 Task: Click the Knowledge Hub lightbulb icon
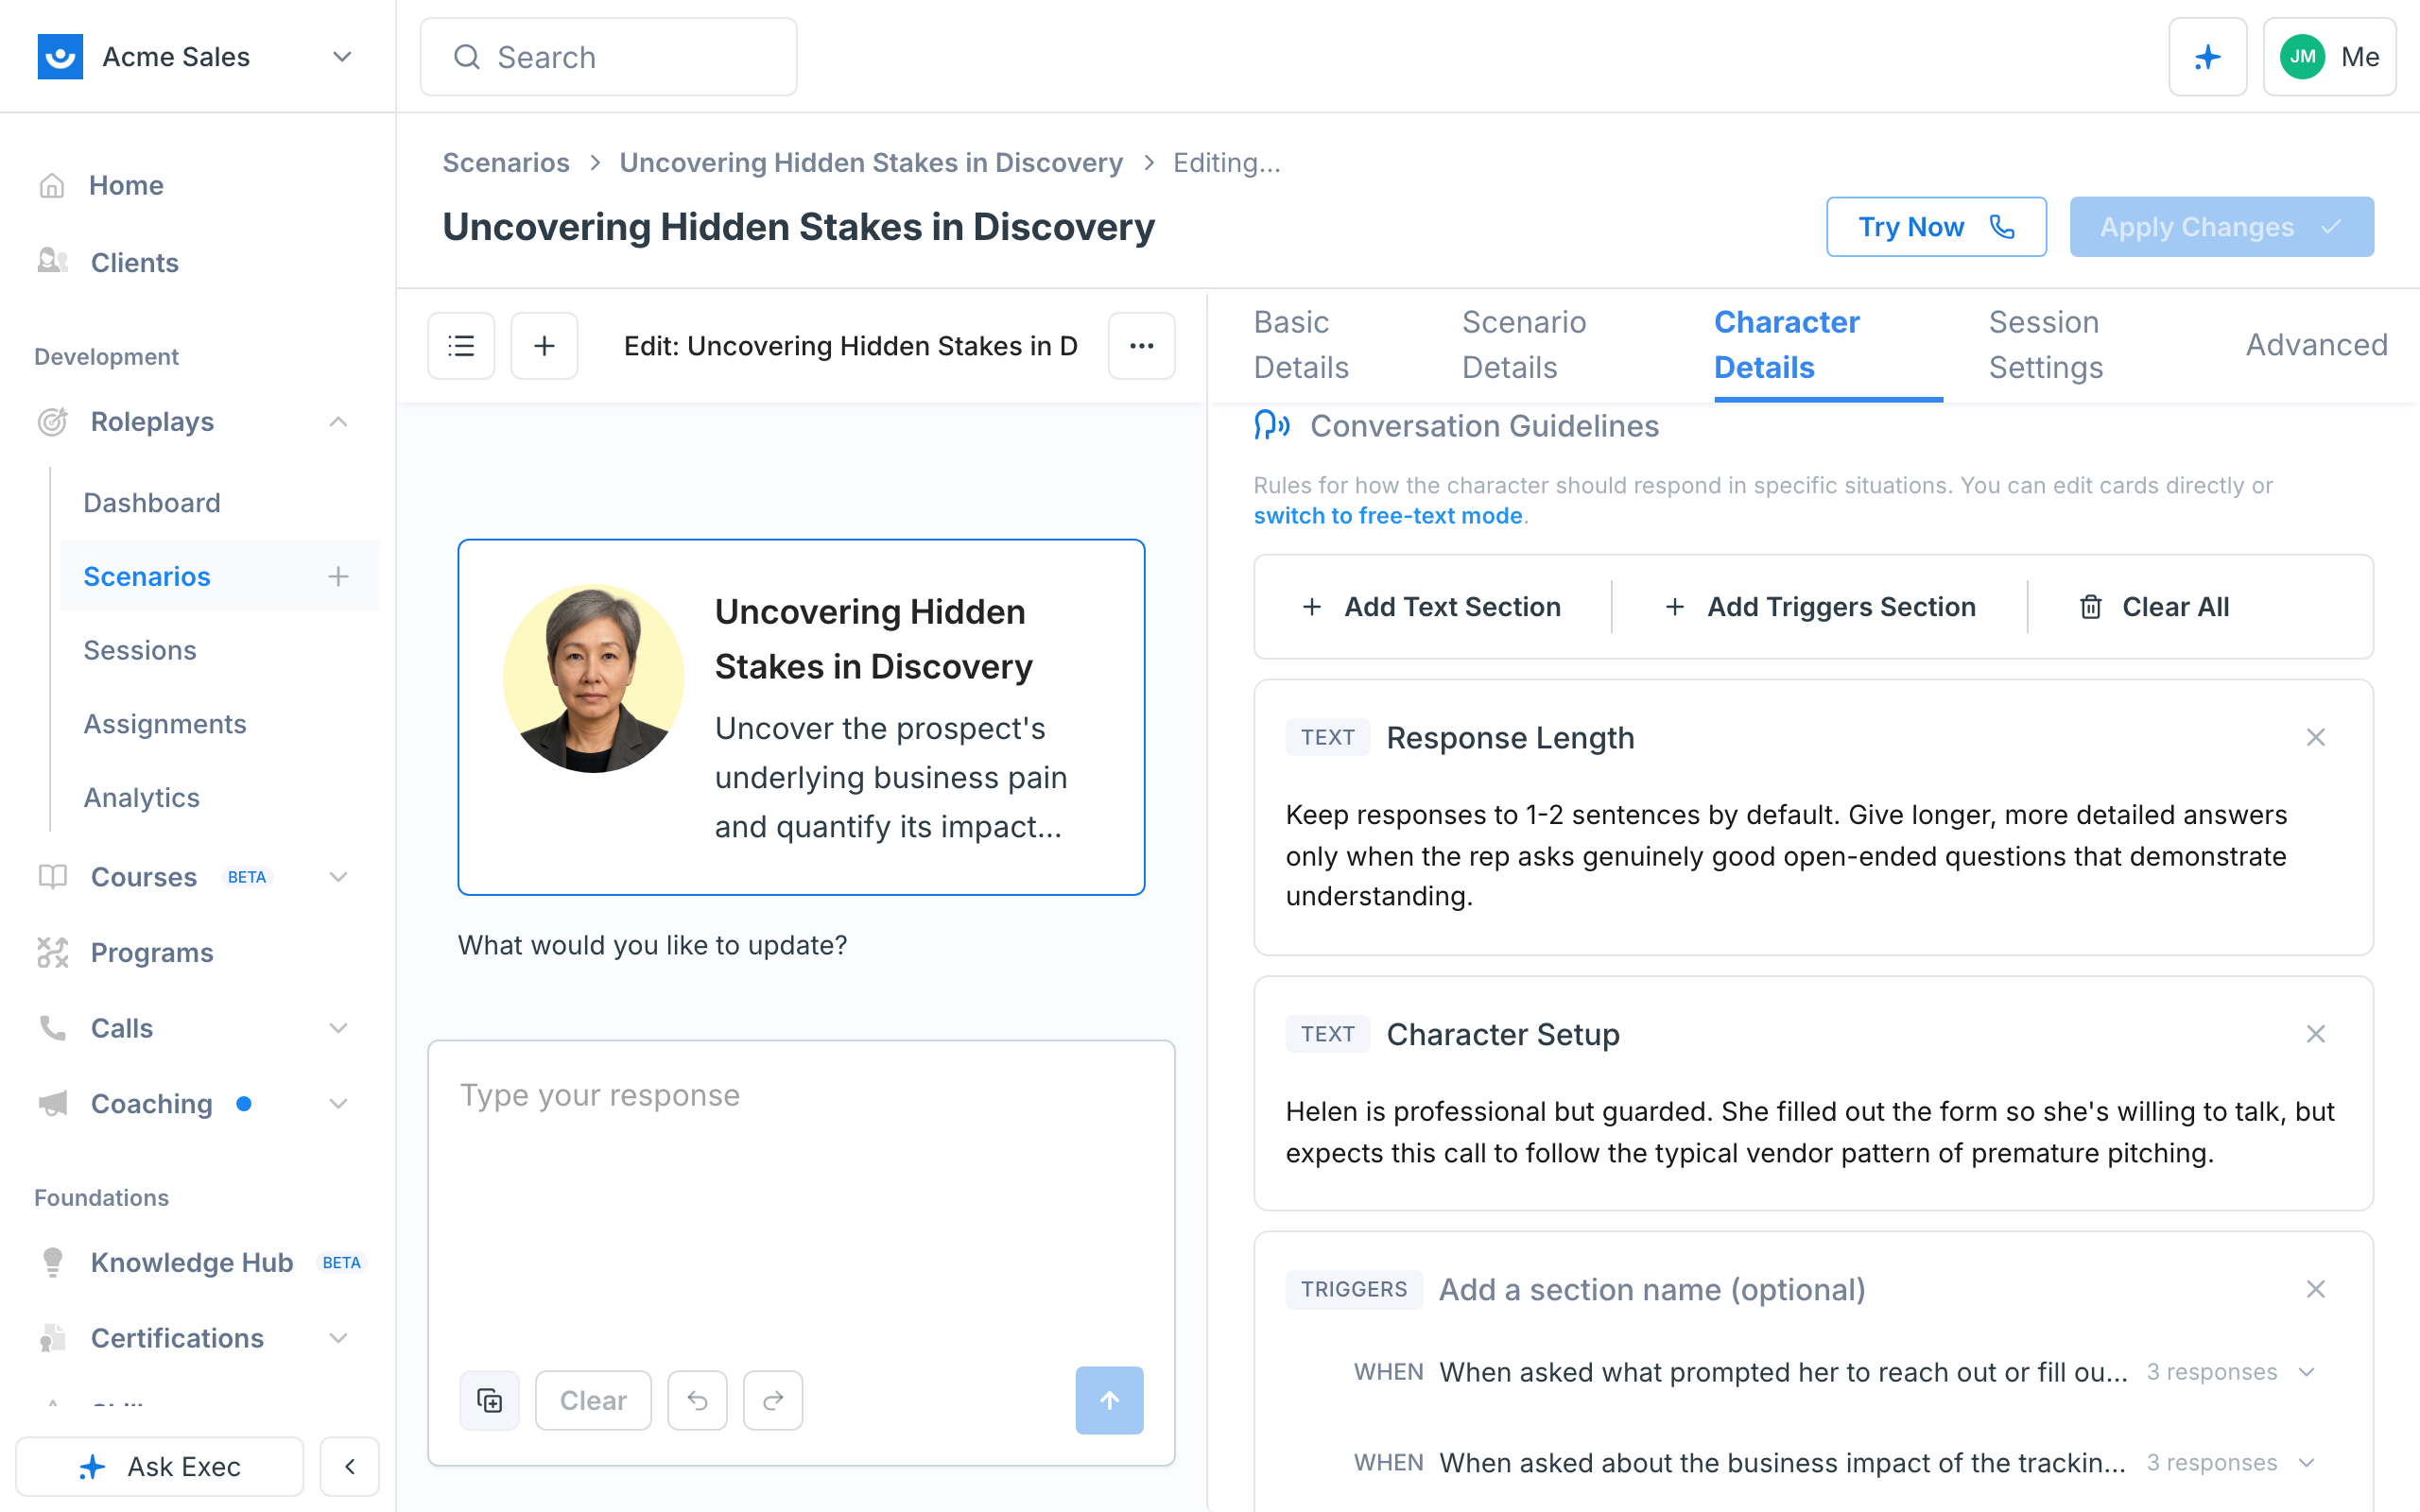pyautogui.click(x=52, y=1262)
